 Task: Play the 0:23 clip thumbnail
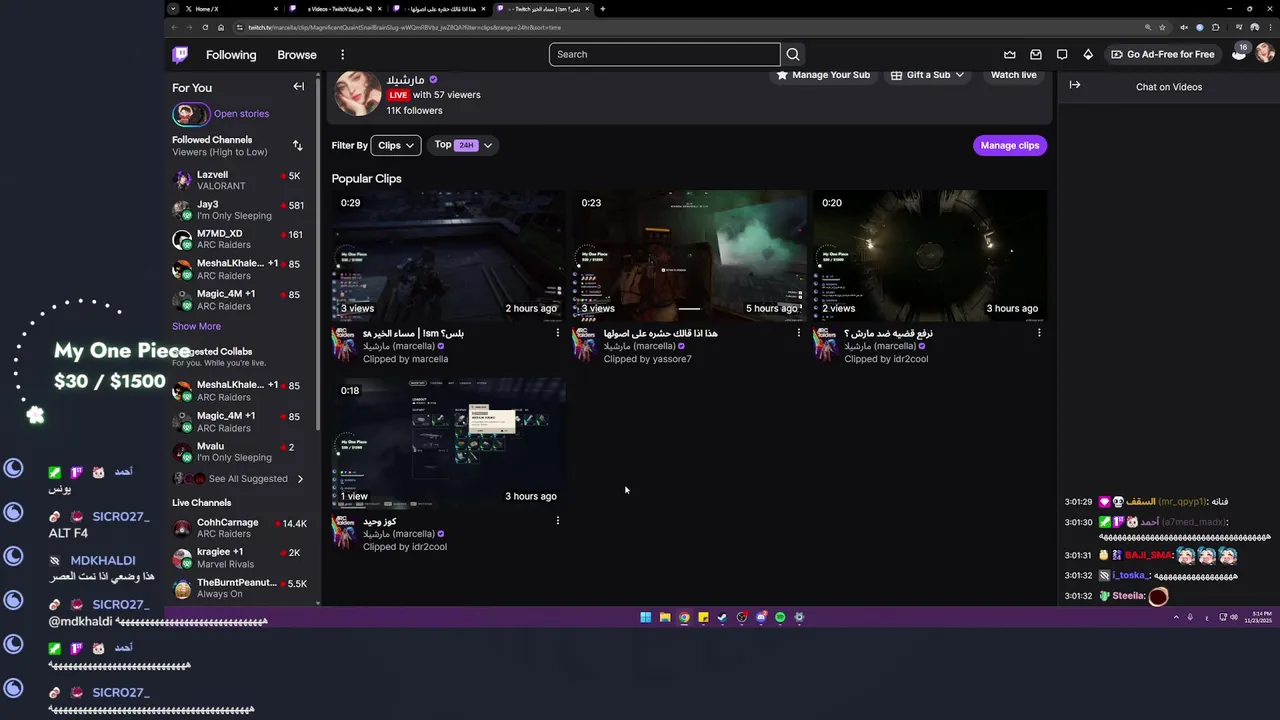[689, 255]
